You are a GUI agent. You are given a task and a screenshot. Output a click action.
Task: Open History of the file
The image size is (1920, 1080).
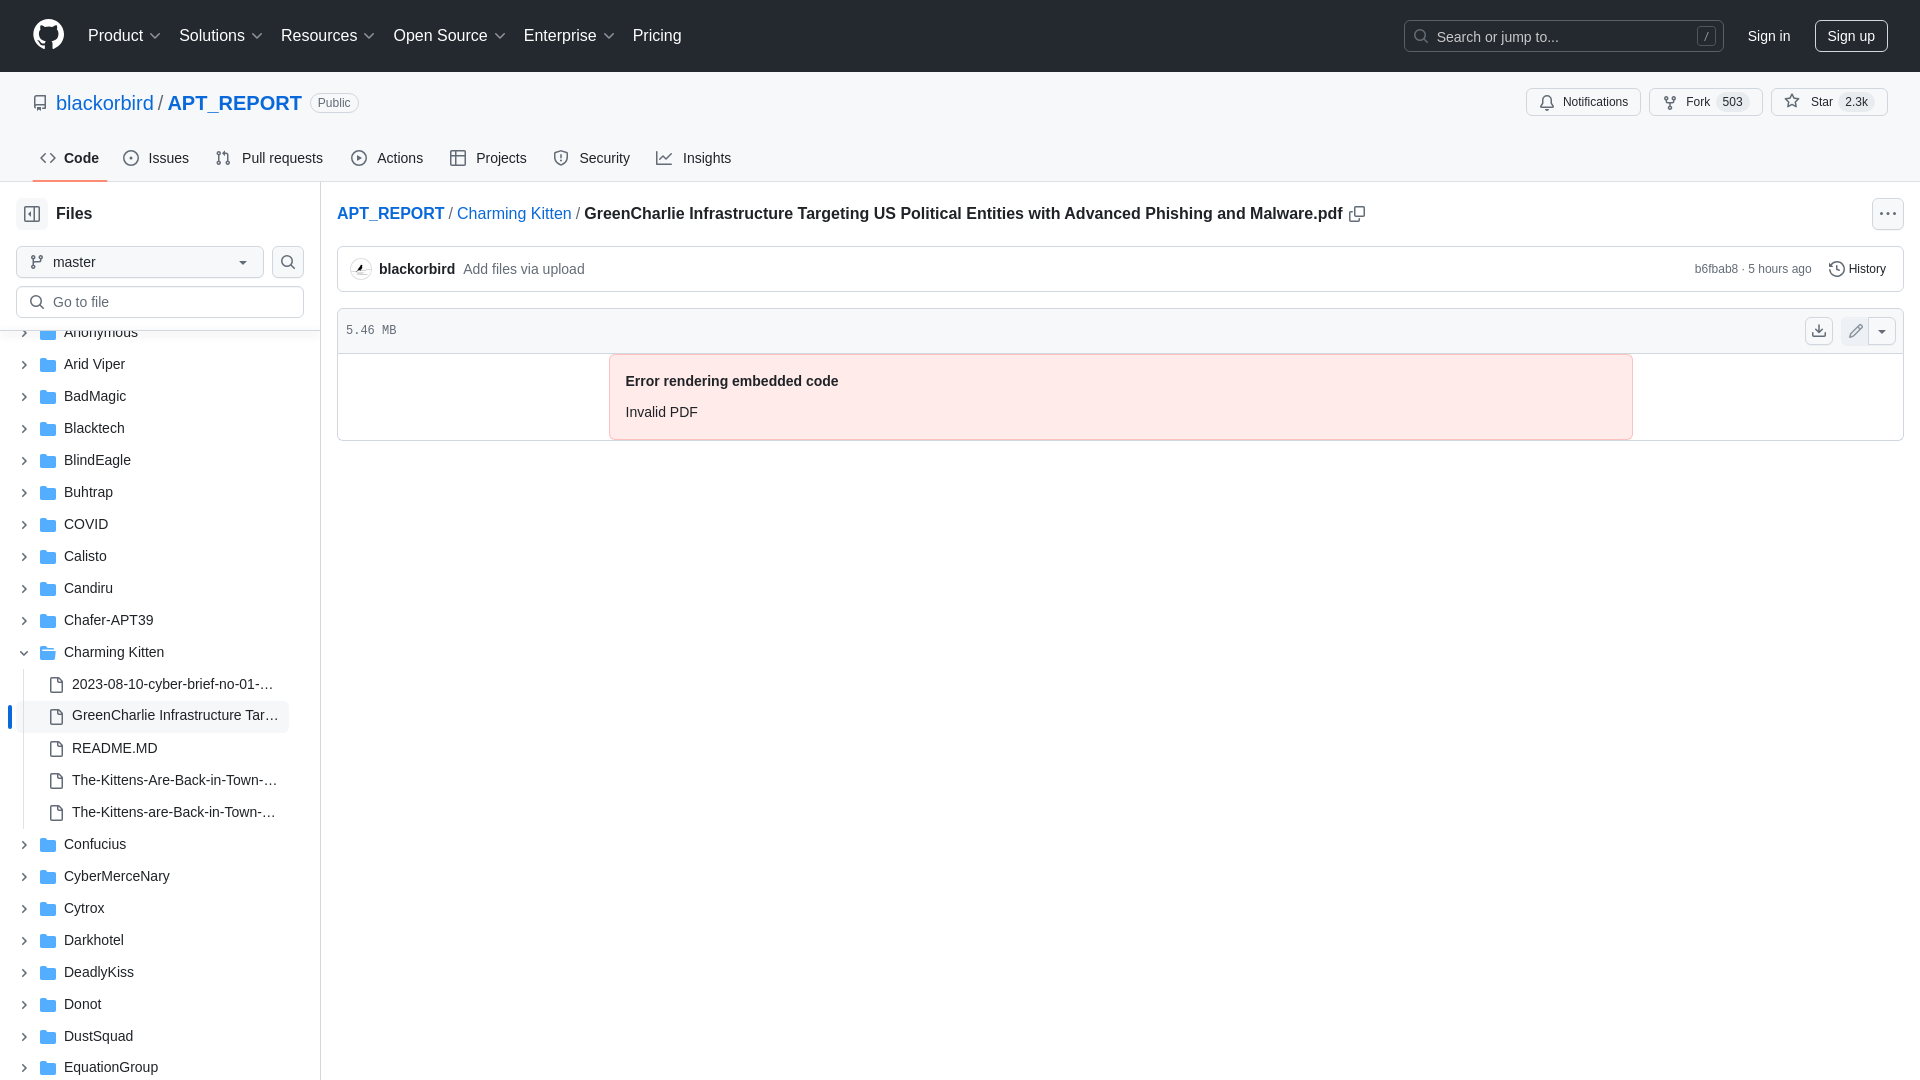pyautogui.click(x=1857, y=269)
